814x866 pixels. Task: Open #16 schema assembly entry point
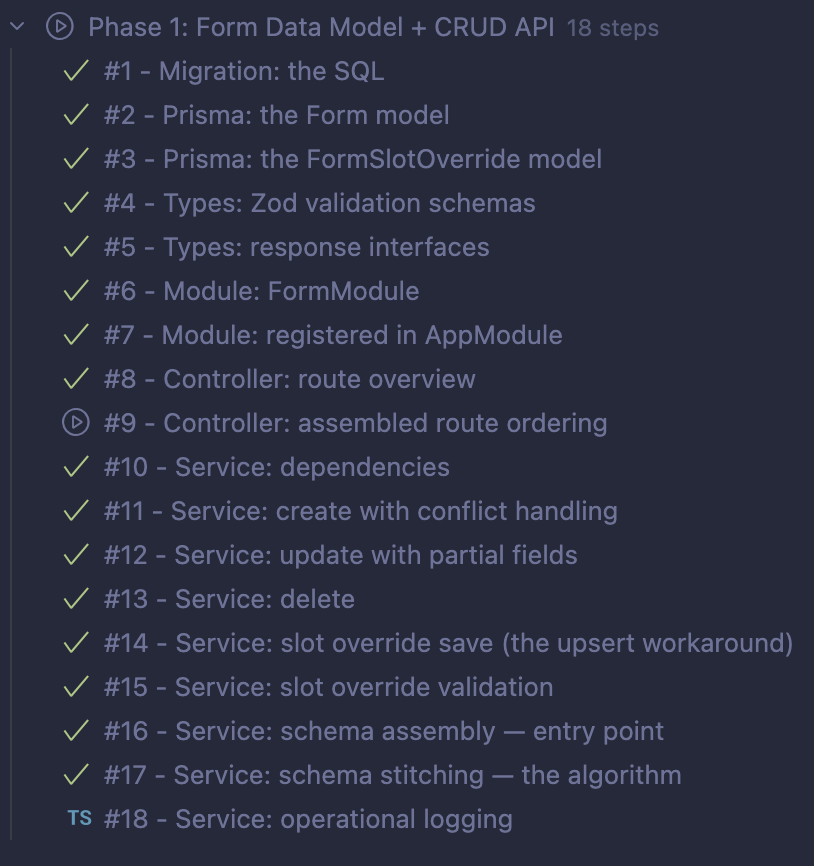point(383,731)
